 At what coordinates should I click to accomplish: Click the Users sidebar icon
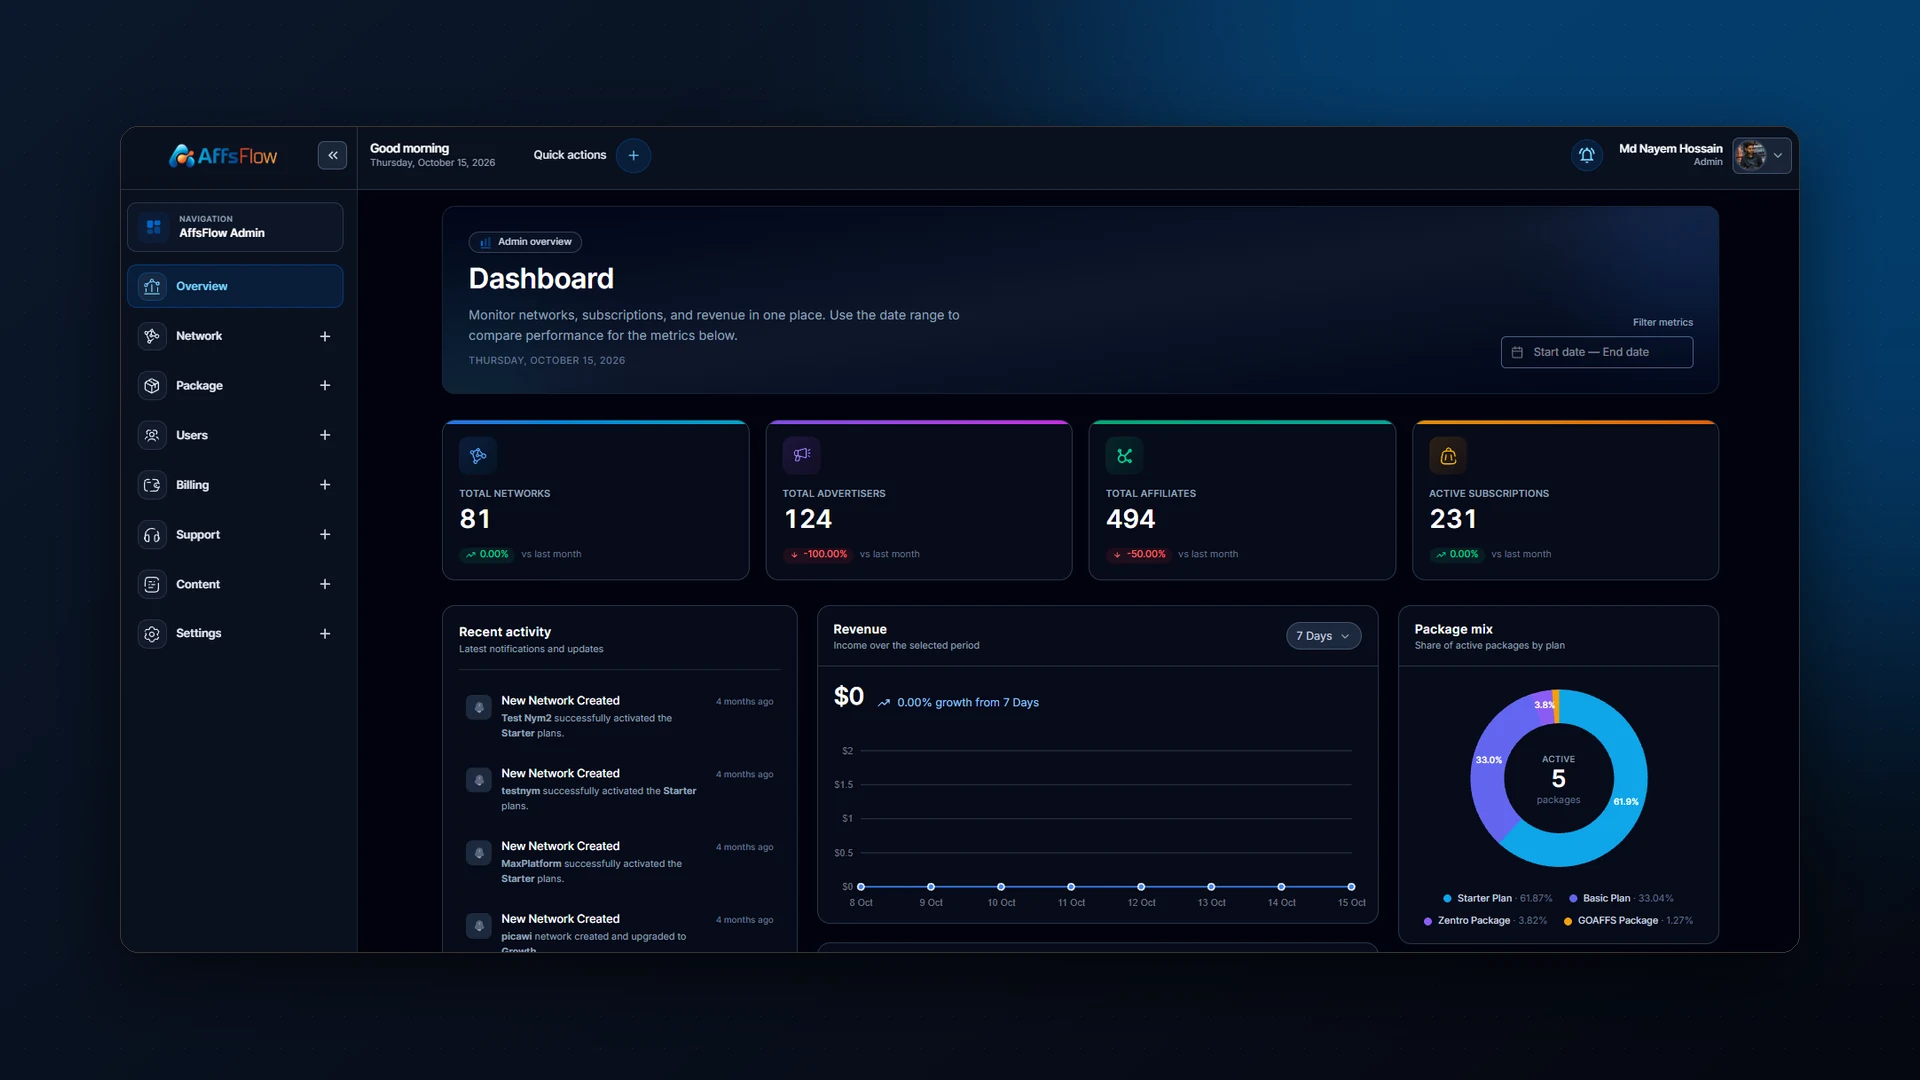[152, 435]
